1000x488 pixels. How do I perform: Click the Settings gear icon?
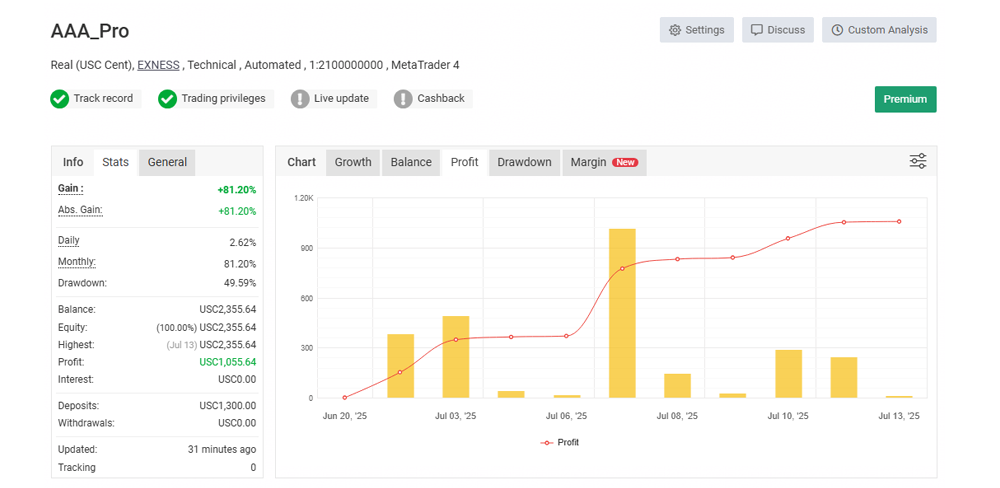pyautogui.click(x=675, y=30)
